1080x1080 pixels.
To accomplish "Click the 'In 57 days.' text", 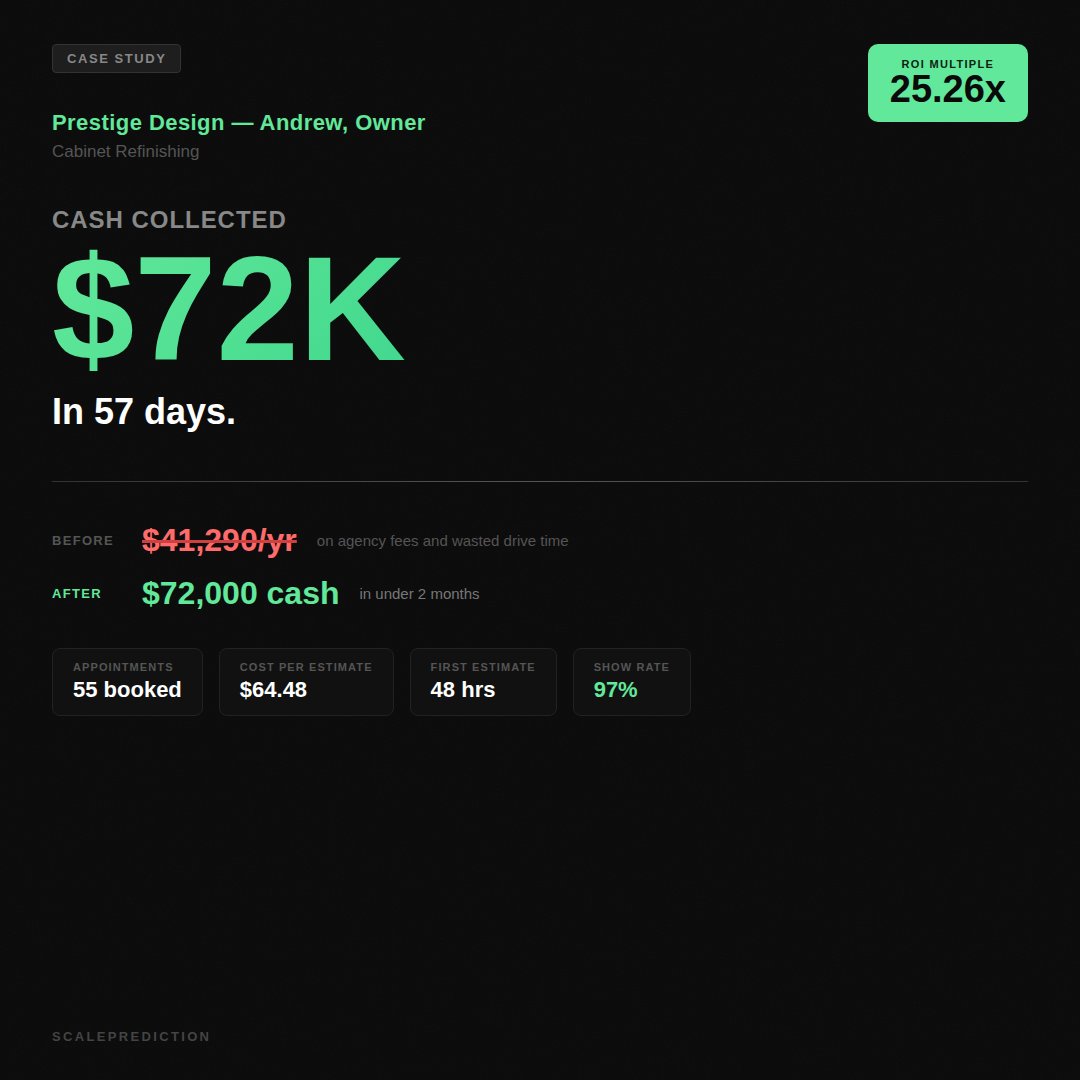I will tap(143, 412).
